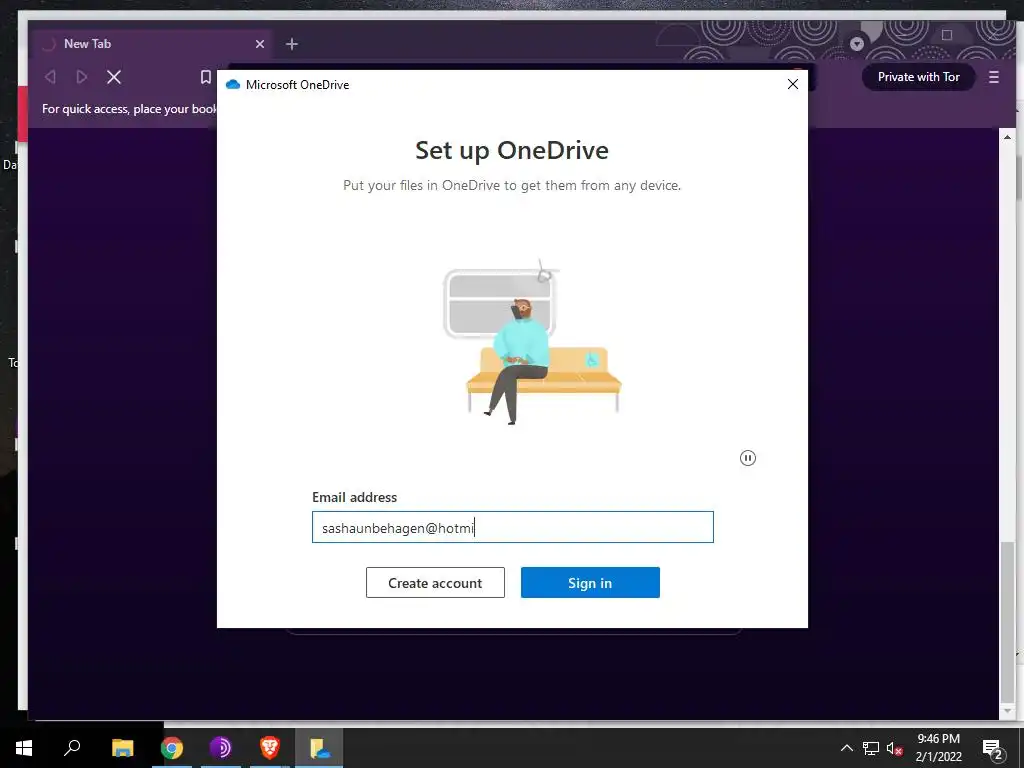Open Brave browser from the taskbar
Viewport: 1024px width, 768px height.
click(x=270, y=748)
